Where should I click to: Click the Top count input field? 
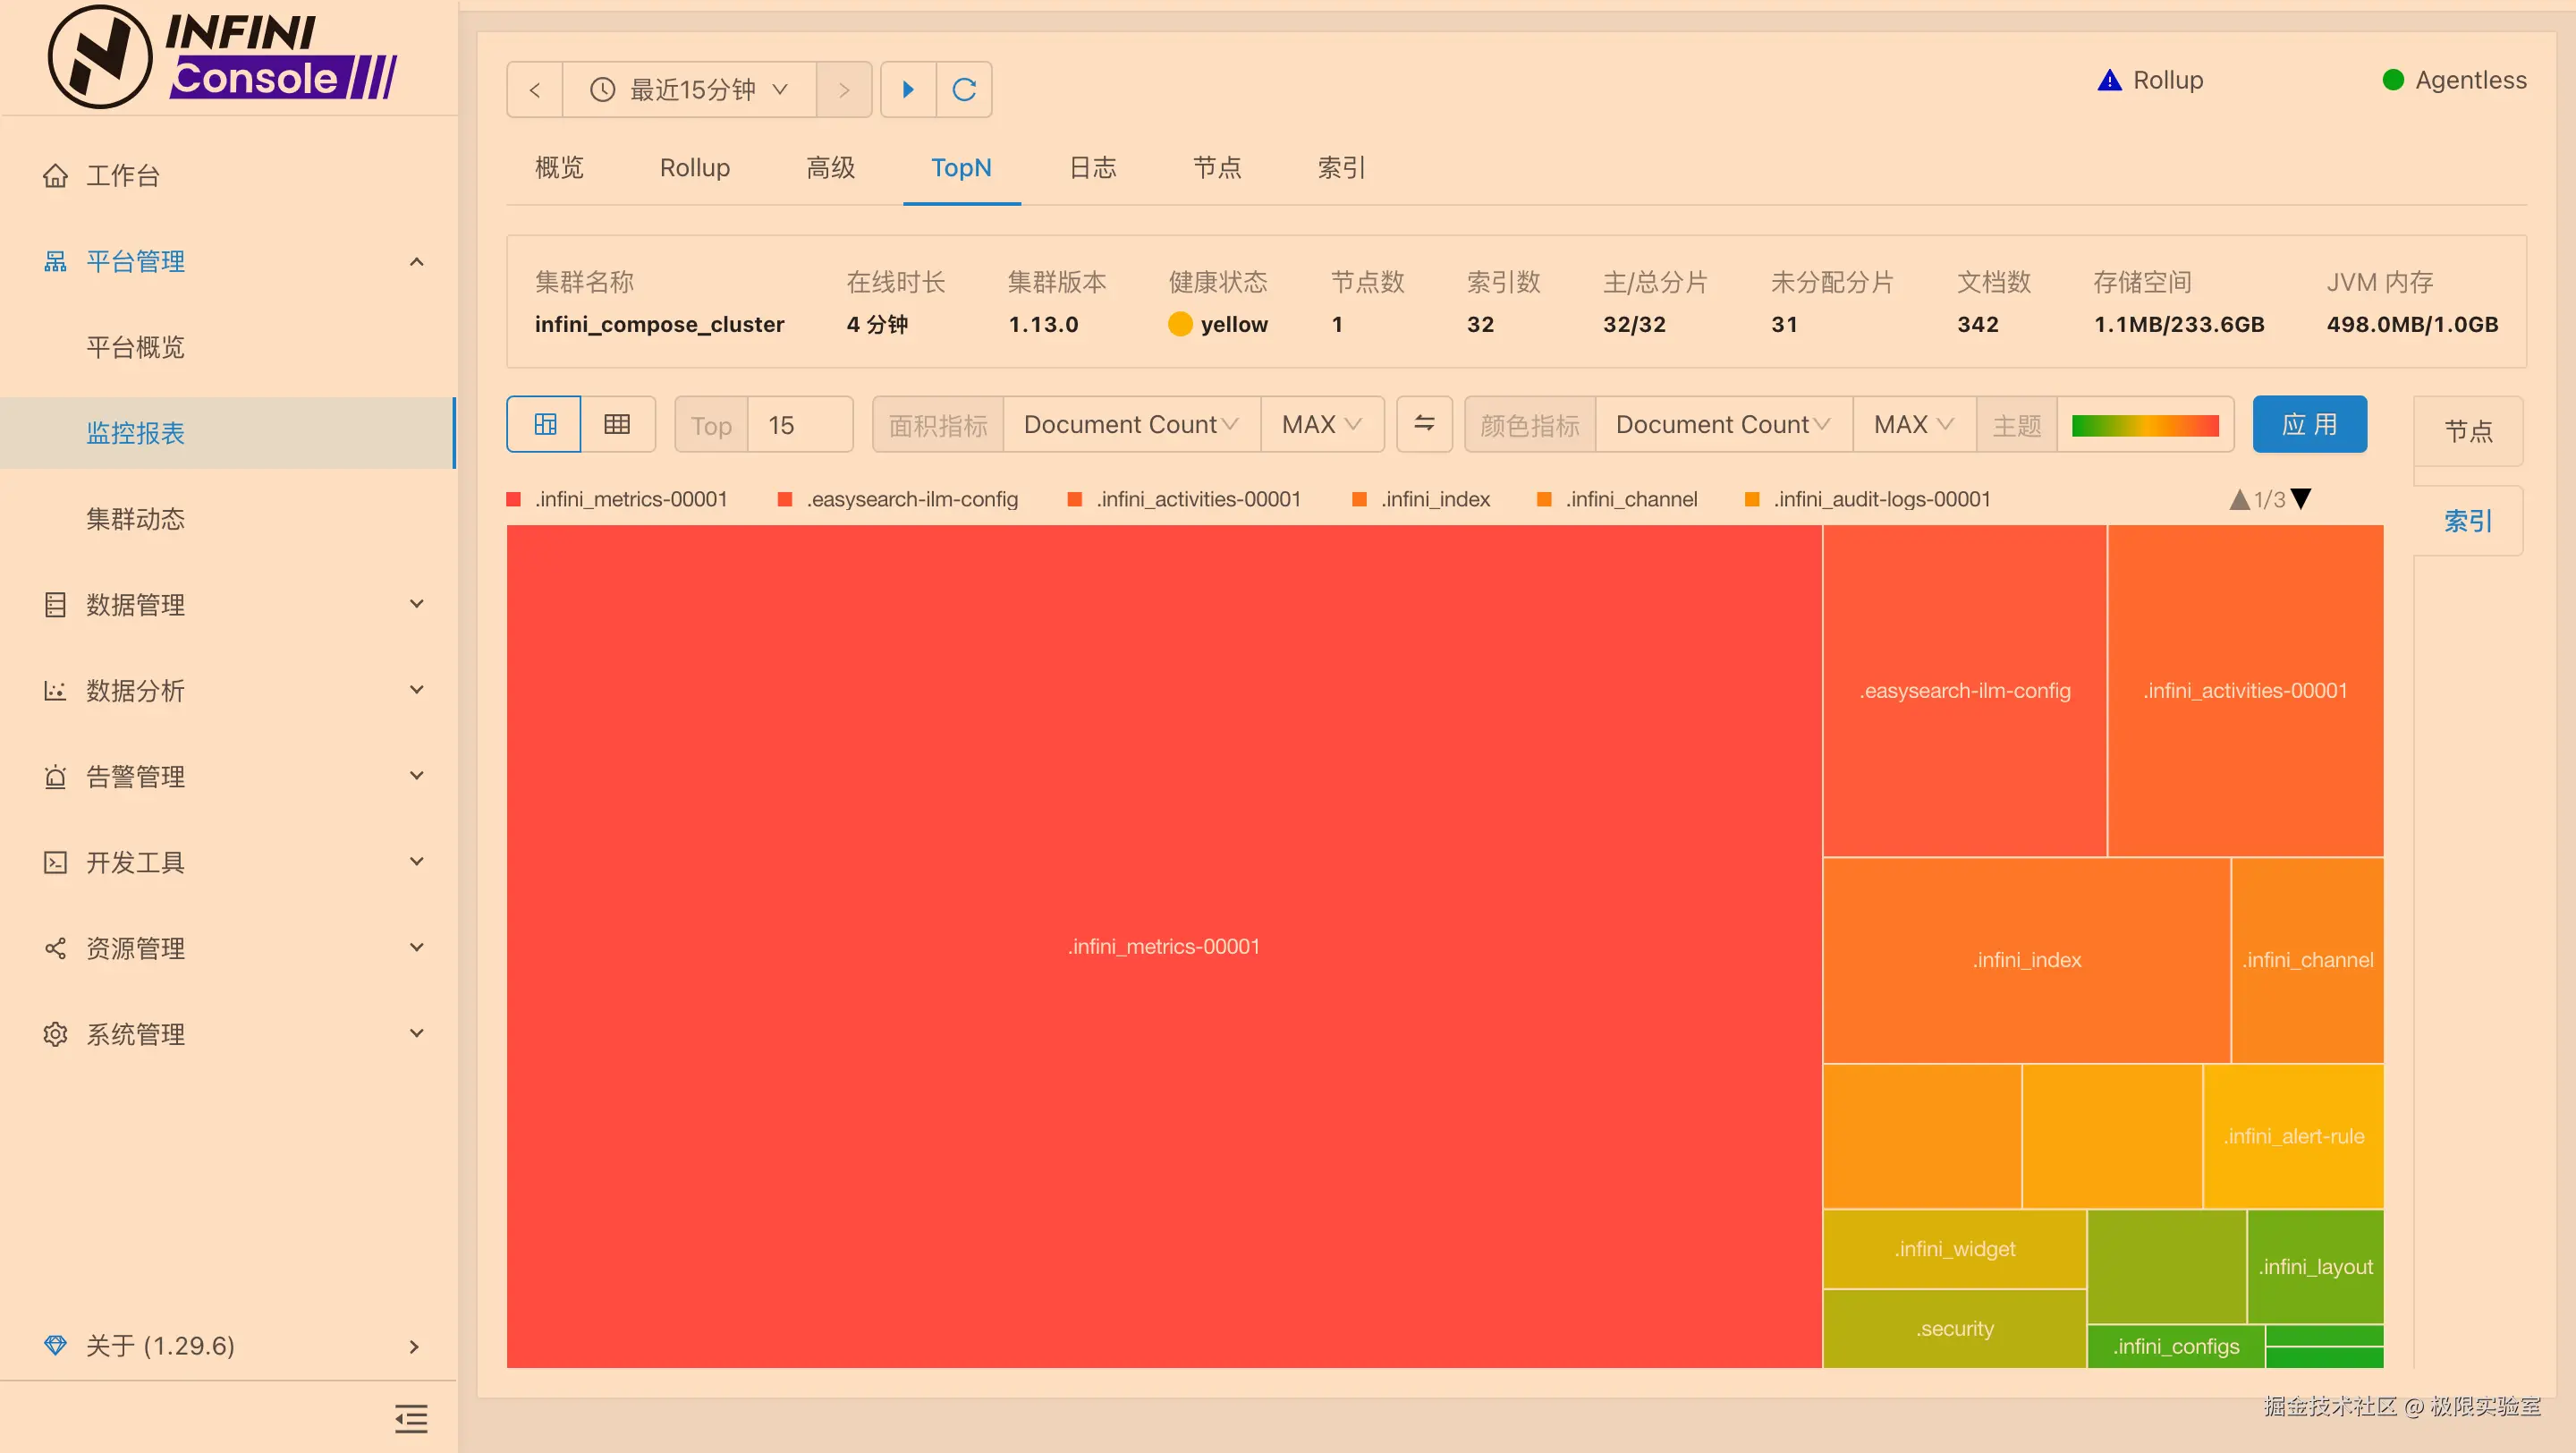click(799, 425)
